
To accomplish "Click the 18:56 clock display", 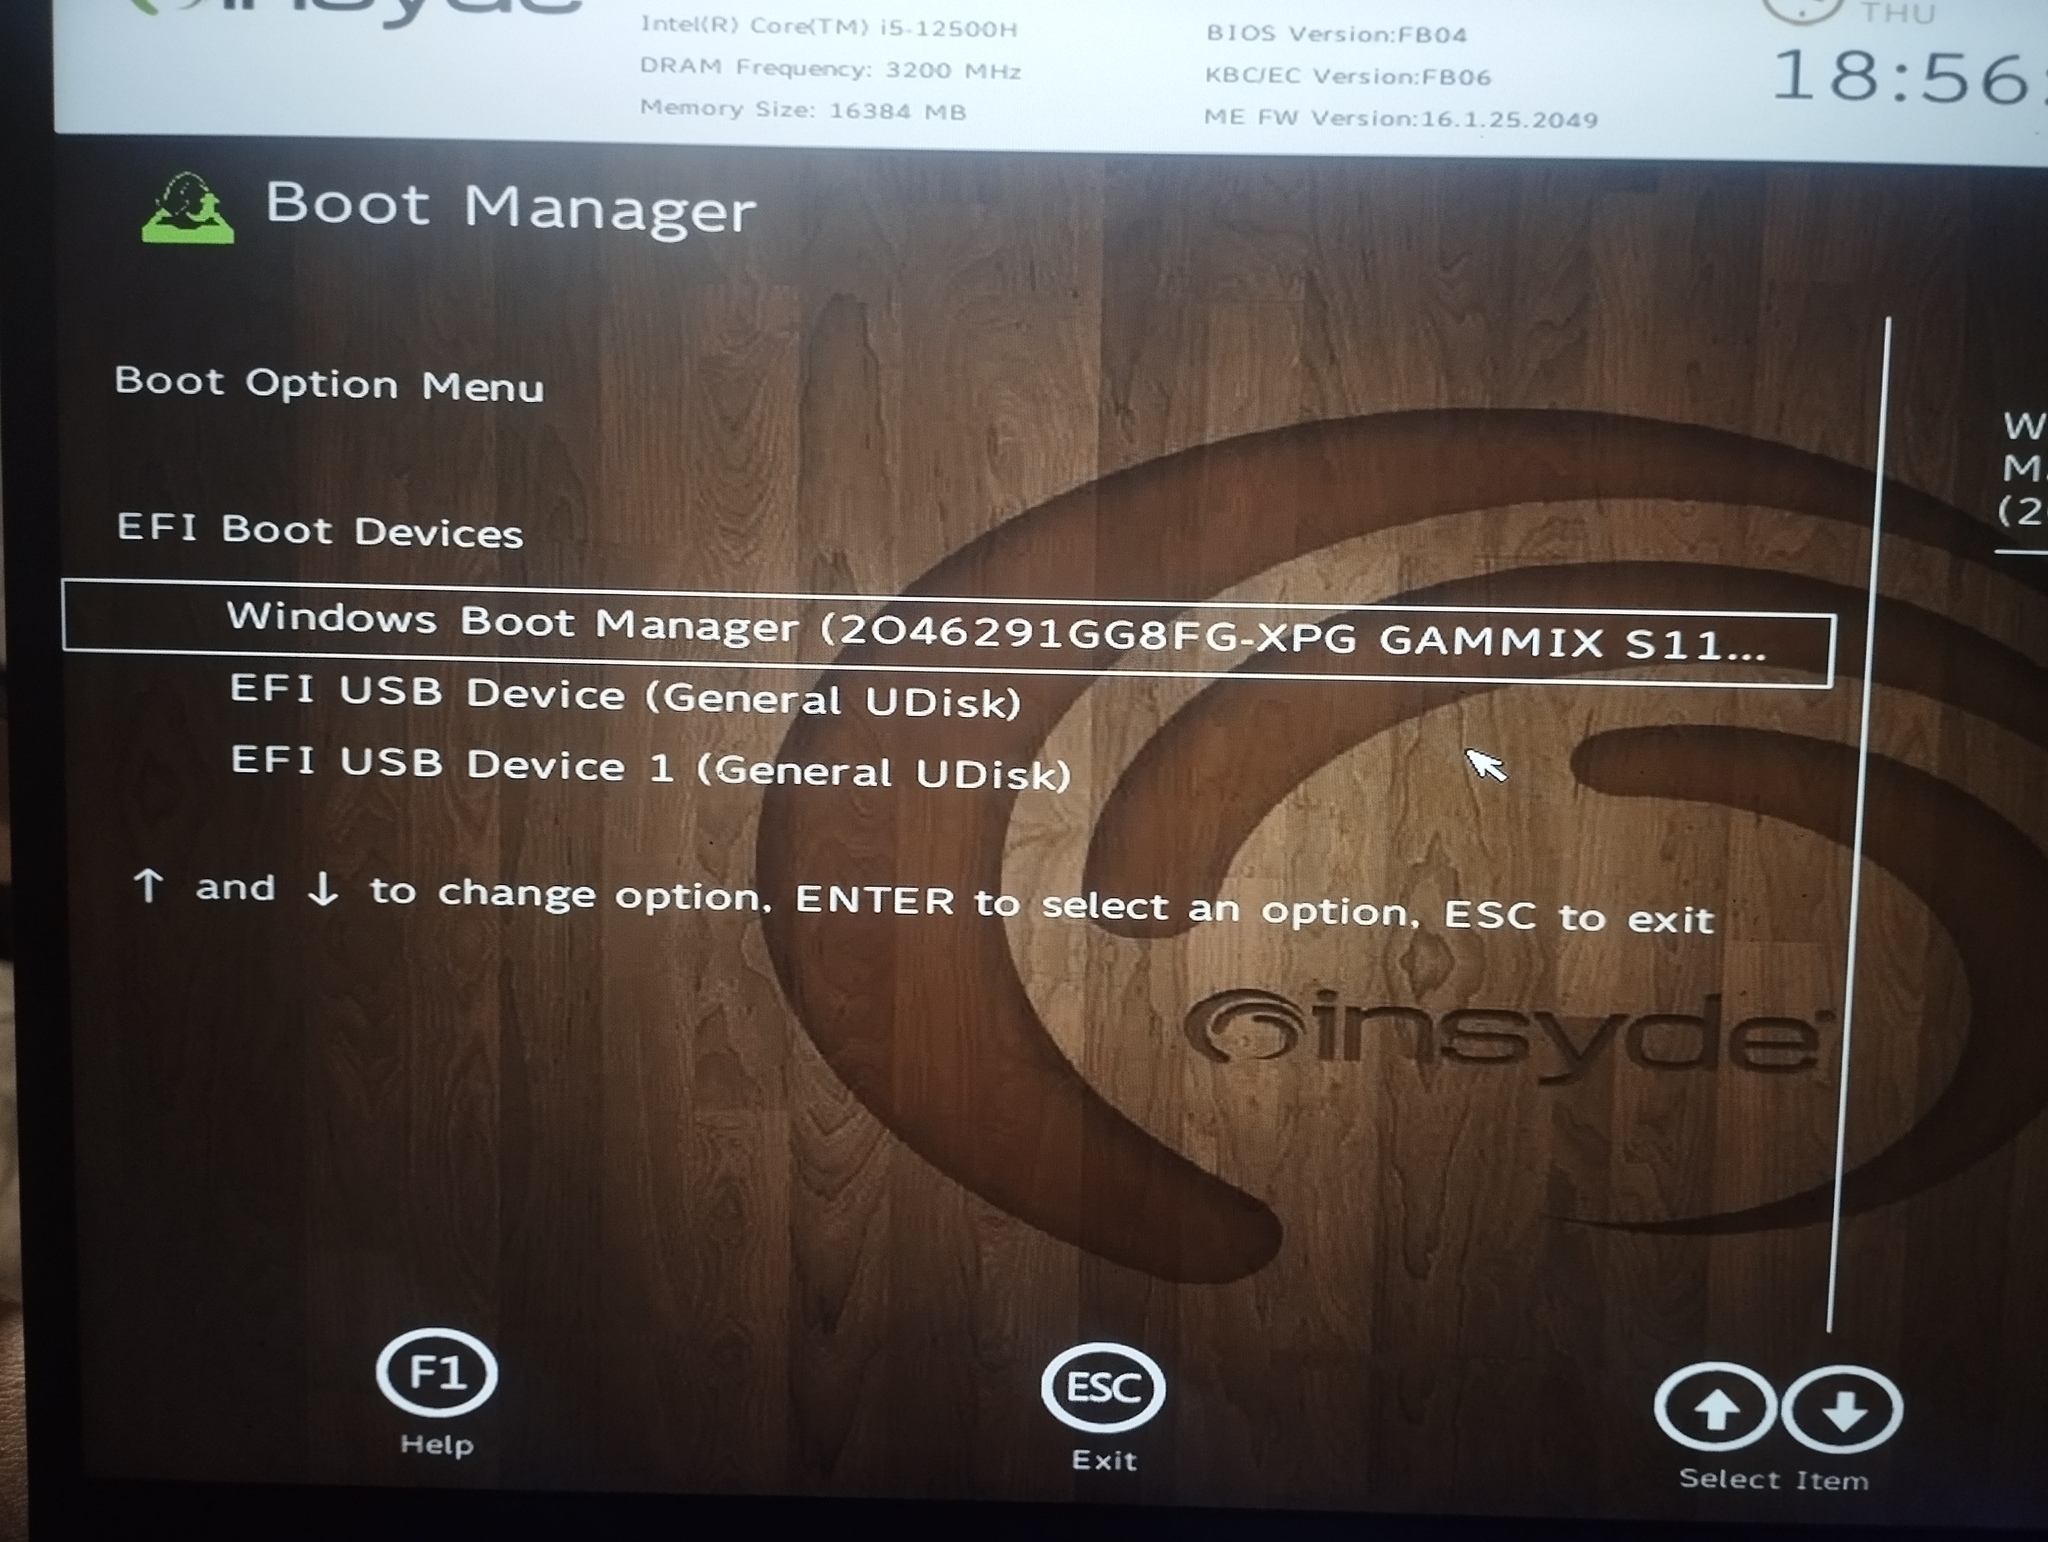I will [x=1908, y=78].
